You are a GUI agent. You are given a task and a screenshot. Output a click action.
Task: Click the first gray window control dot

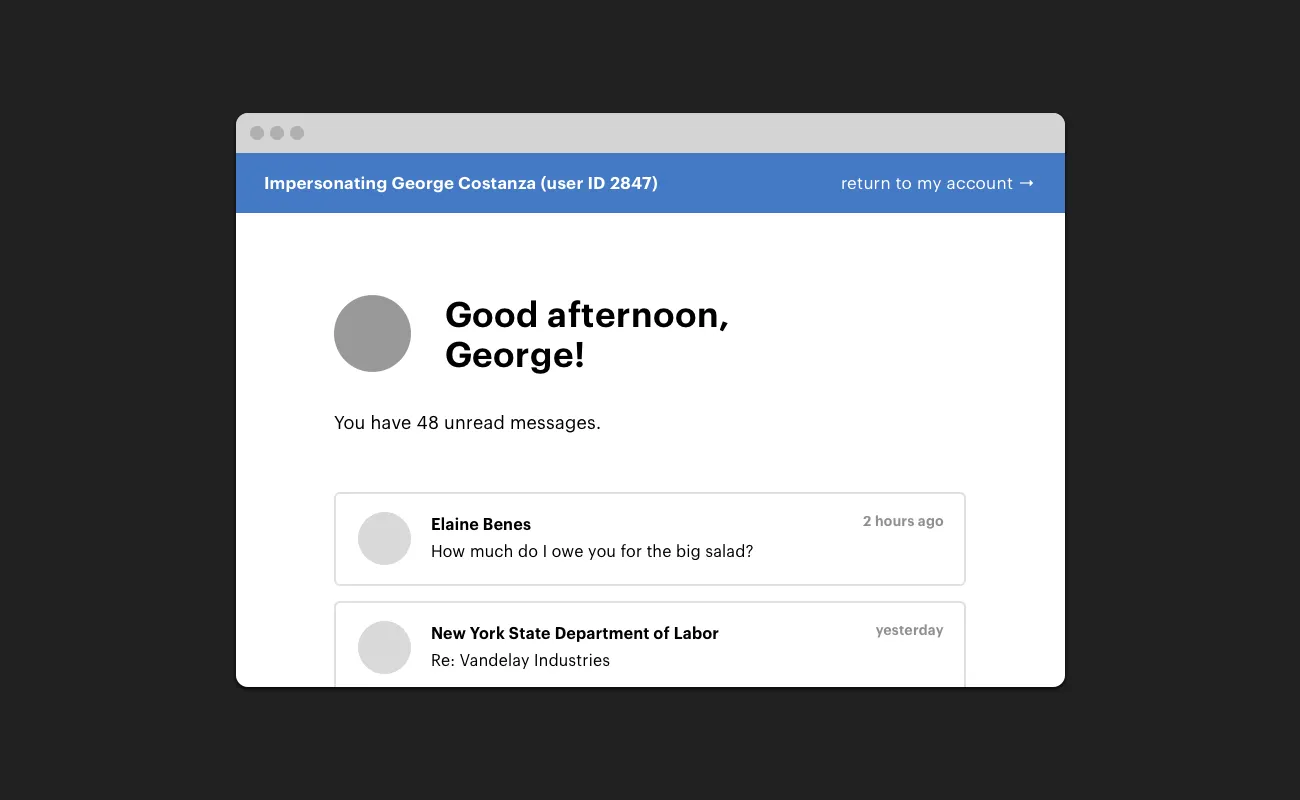(x=257, y=133)
